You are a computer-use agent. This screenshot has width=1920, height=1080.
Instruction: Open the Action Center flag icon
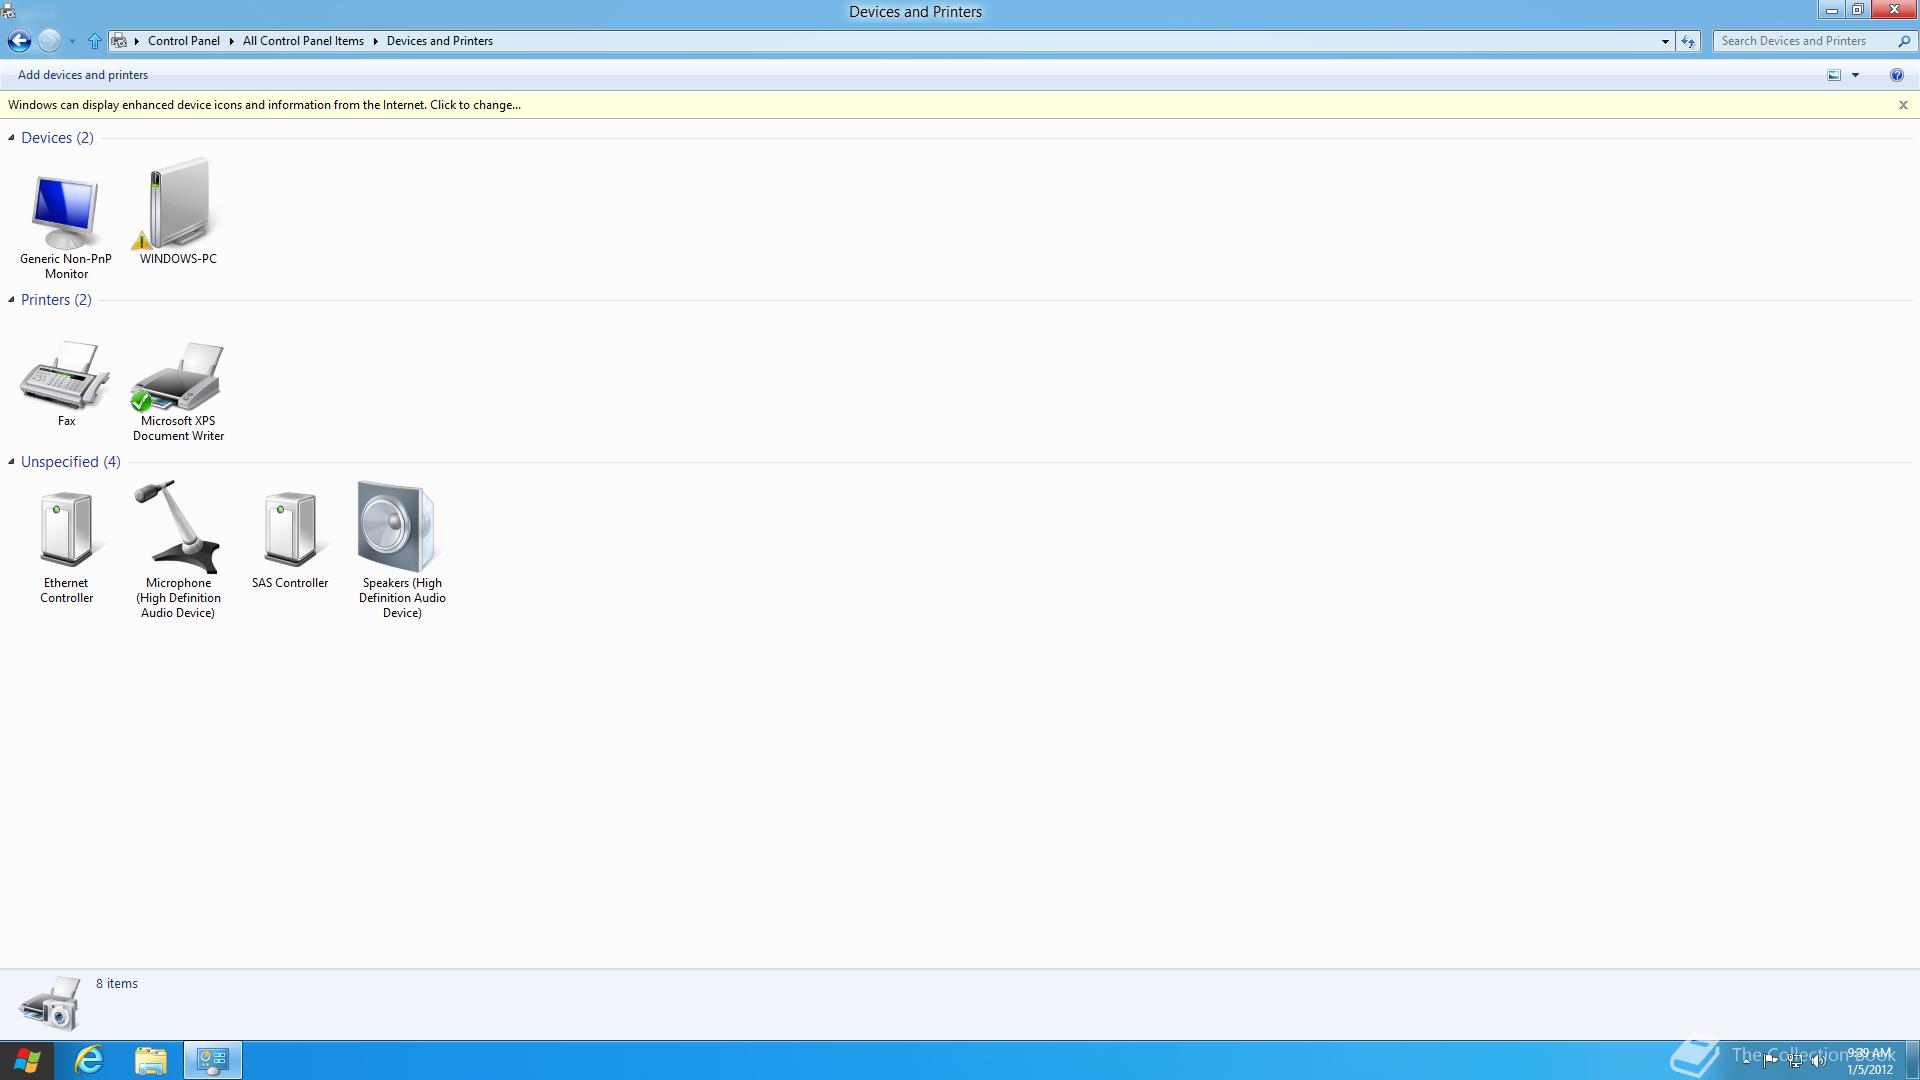point(1771,1060)
